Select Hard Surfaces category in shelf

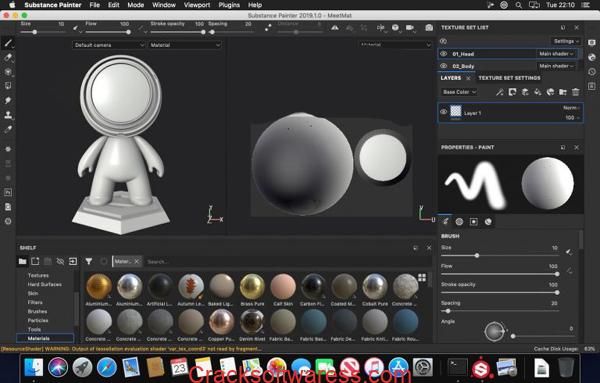(x=44, y=284)
